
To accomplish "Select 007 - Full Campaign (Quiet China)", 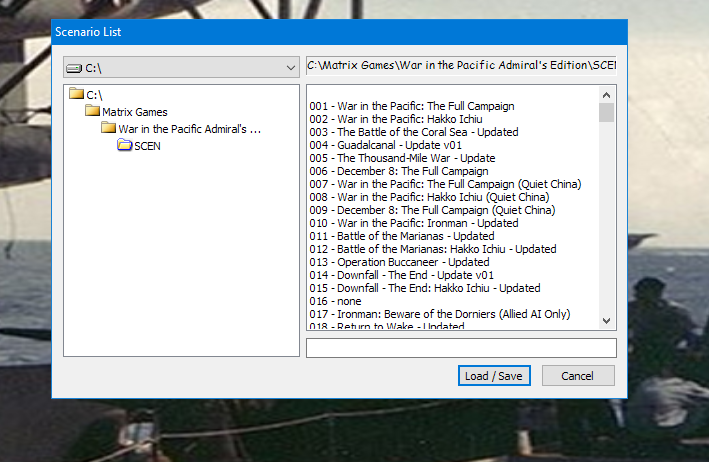I will tap(445, 184).
